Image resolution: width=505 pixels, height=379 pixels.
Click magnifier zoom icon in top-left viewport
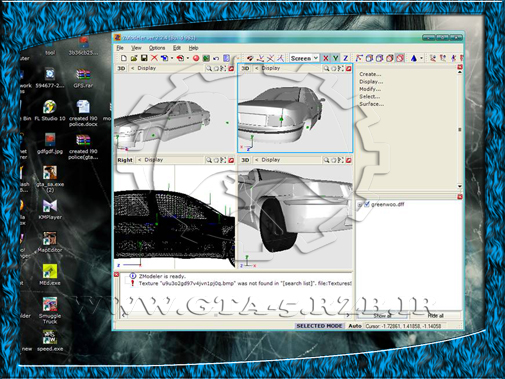[x=209, y=68]
